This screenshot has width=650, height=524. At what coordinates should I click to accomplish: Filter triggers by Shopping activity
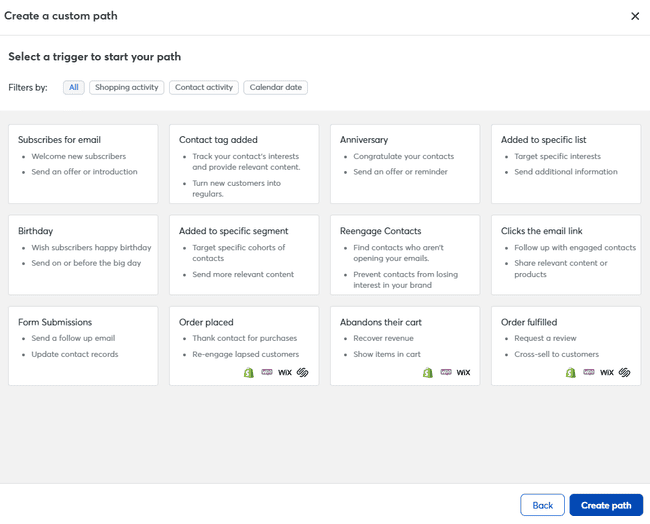click(x=127, y=88)
